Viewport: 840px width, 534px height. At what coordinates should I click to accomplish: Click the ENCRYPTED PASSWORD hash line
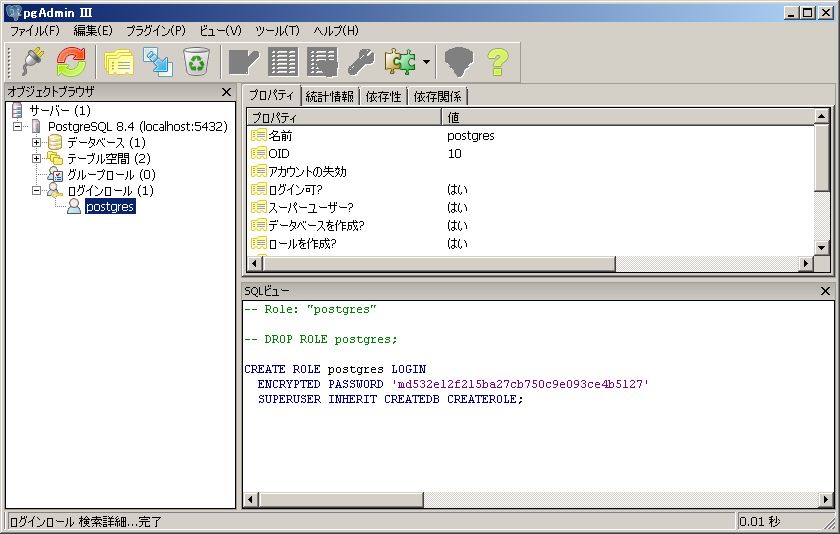click(453, 384)
